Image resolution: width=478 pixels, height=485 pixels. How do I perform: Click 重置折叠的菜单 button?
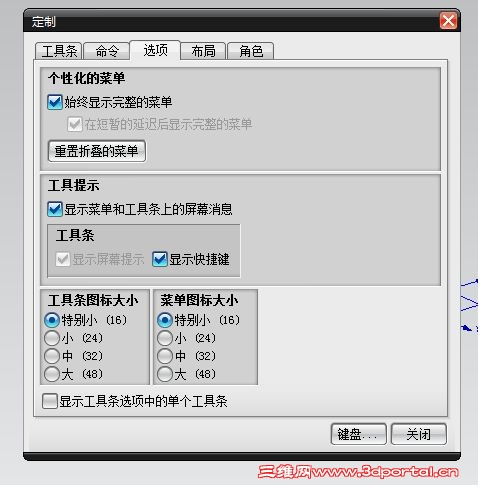click(97, 151)
